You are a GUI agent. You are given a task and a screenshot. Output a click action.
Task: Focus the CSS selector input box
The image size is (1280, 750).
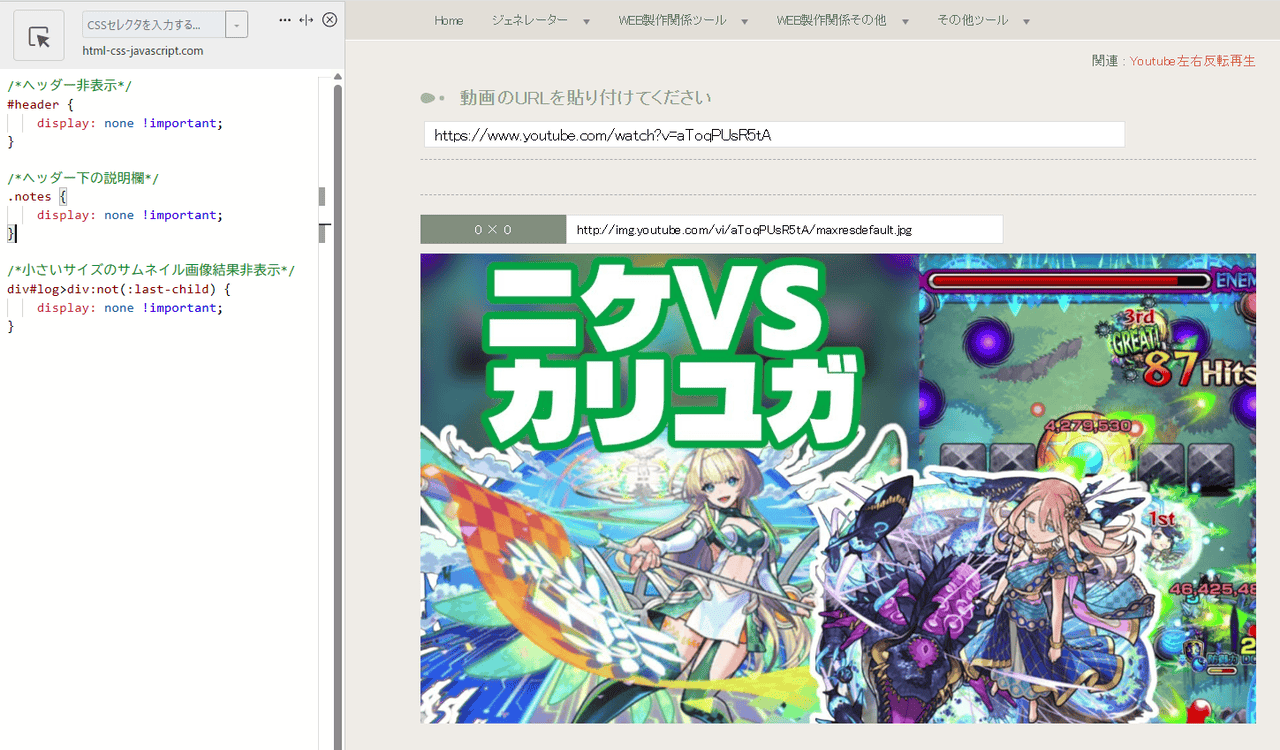point(153,25)
